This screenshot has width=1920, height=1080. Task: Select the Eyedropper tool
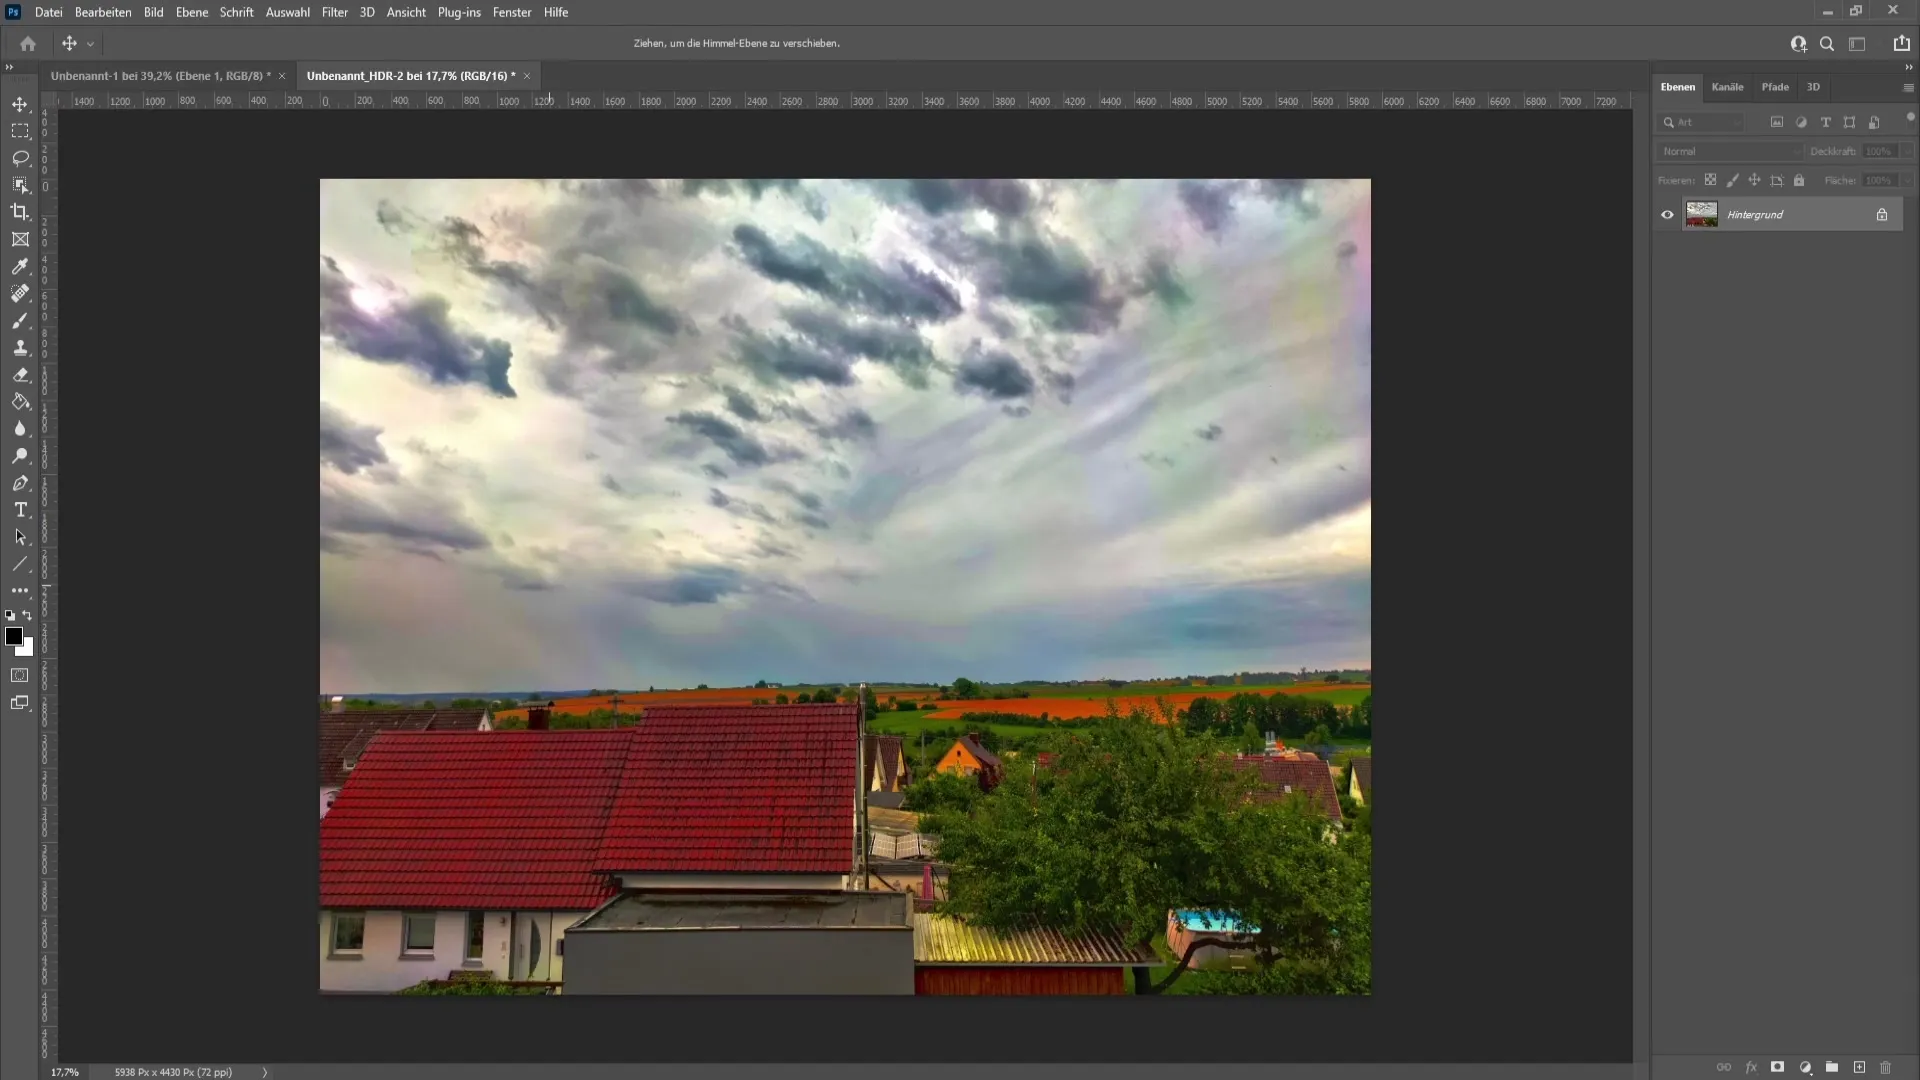[x=20, y=266]
